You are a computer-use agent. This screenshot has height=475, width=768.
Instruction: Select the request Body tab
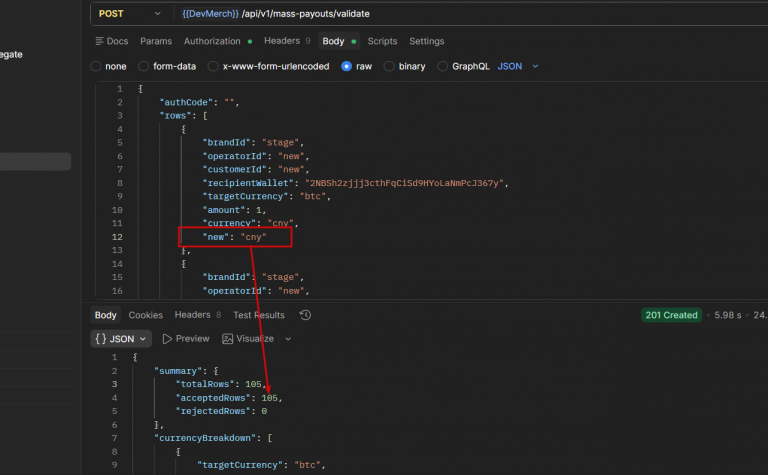coord(339,41)
